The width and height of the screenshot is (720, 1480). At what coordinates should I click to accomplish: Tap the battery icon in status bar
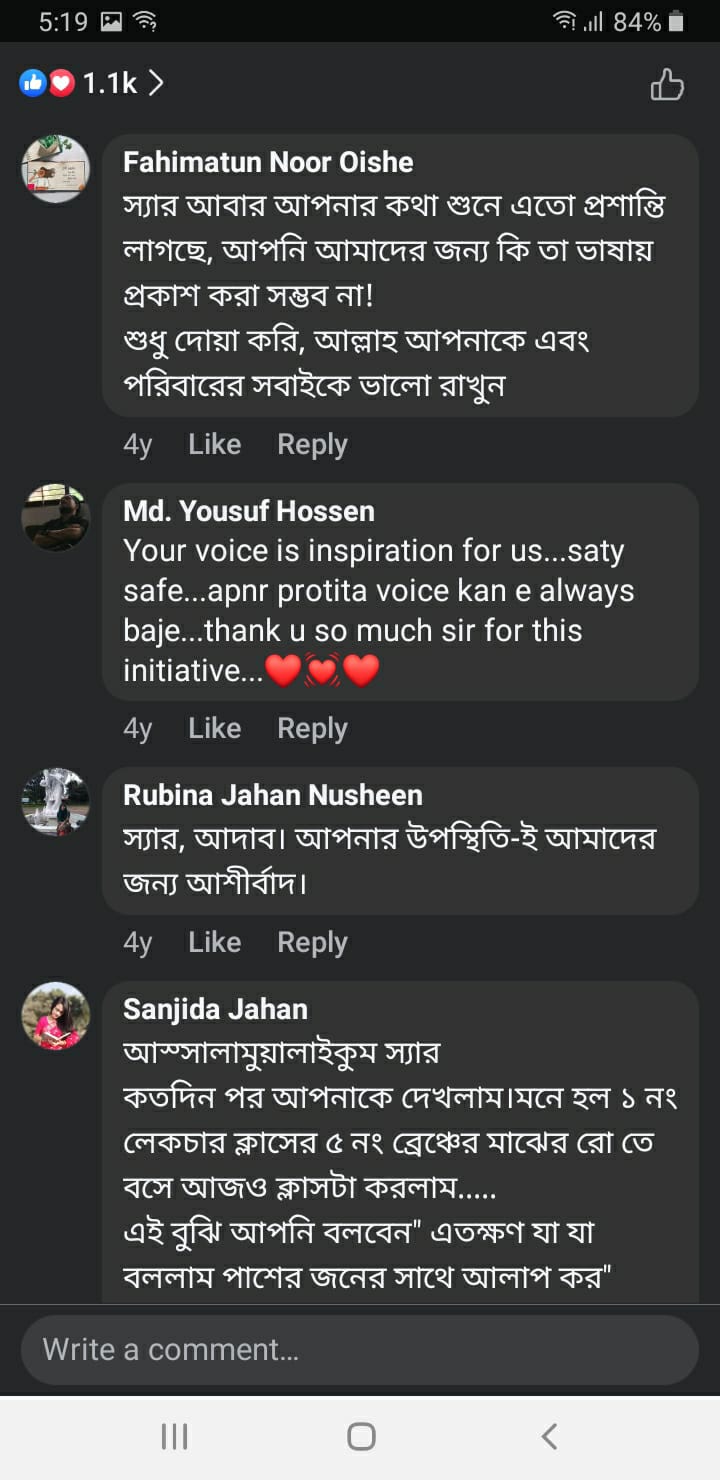(677, 21)
